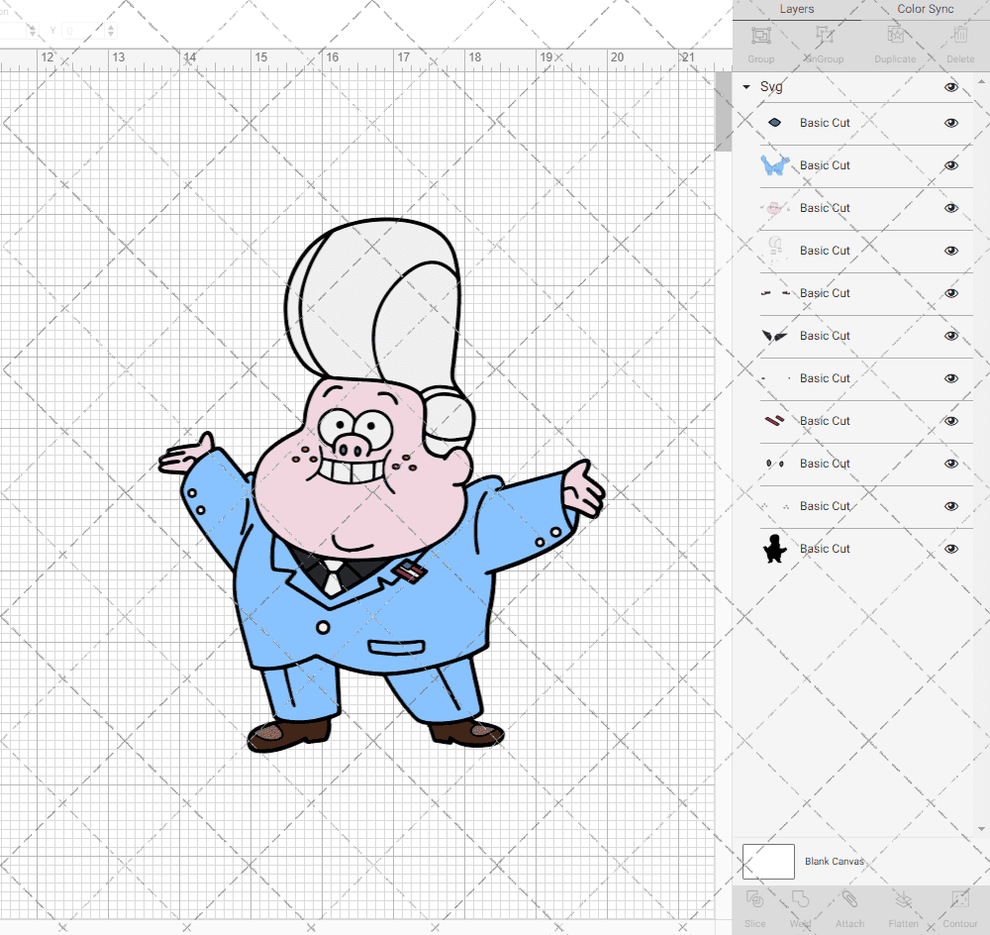Hide the topmost Basic Cut layer

951,122
